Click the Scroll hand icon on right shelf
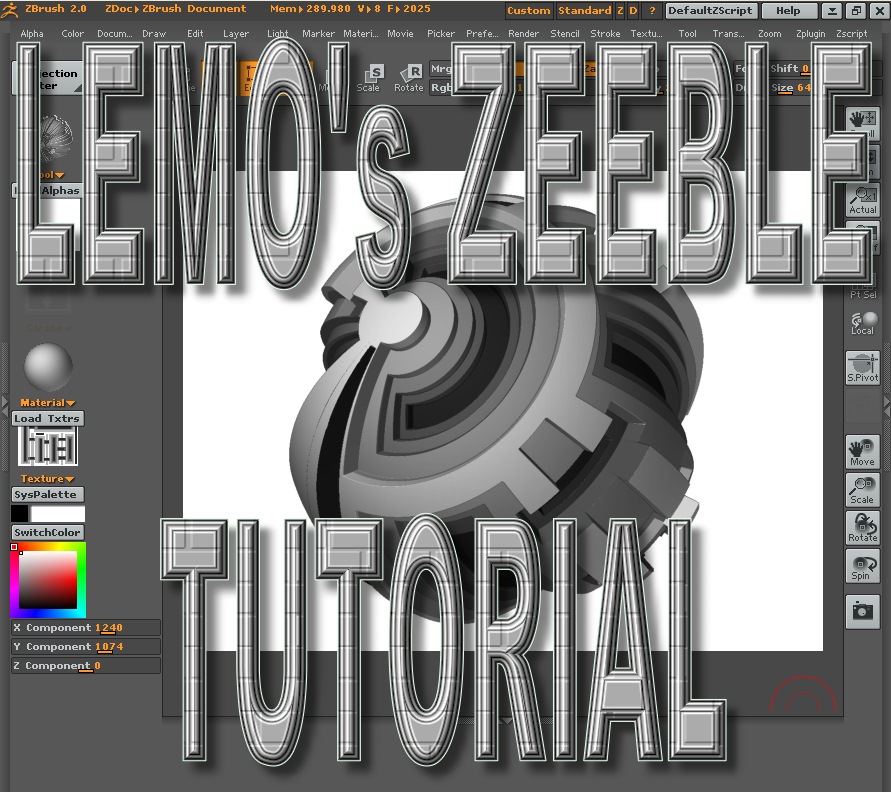 click(x=863, y=124)
